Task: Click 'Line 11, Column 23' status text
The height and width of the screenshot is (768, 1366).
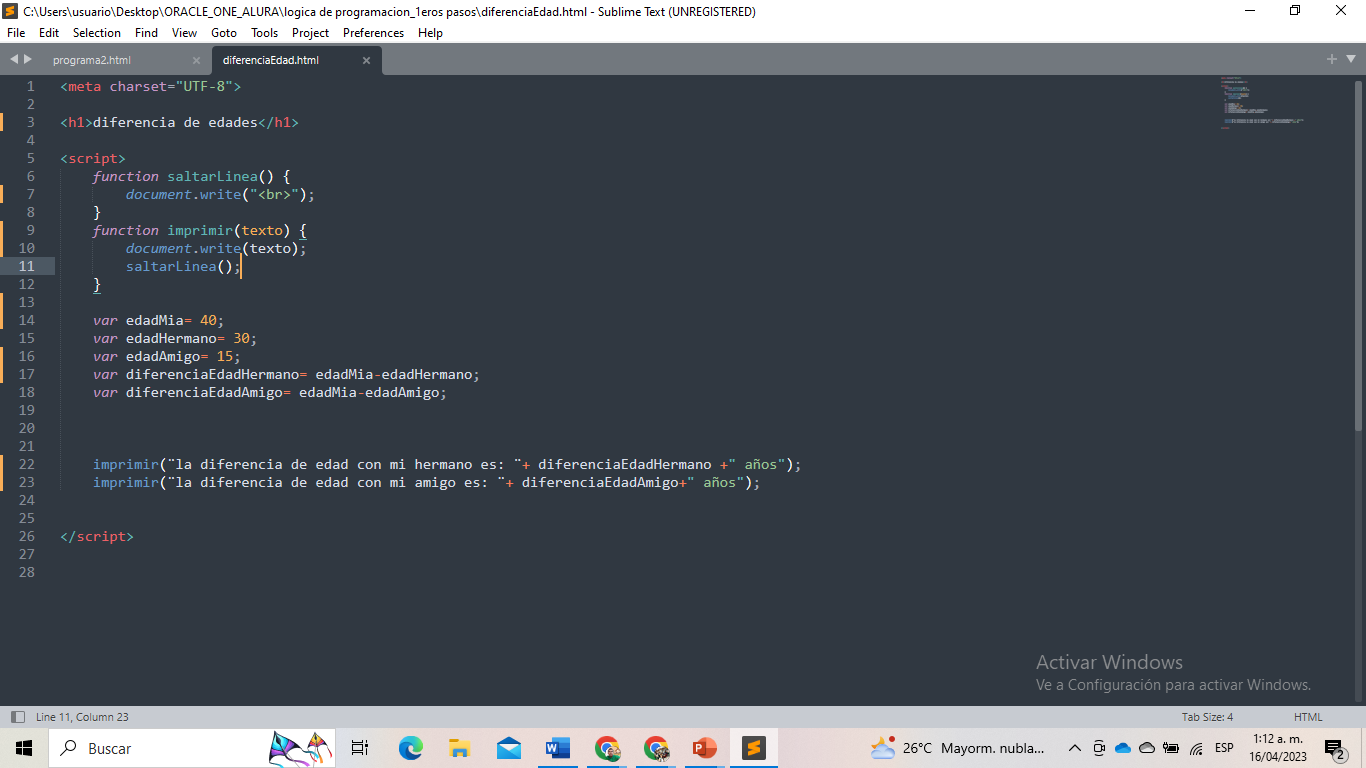Action: [x=82, y=717]
